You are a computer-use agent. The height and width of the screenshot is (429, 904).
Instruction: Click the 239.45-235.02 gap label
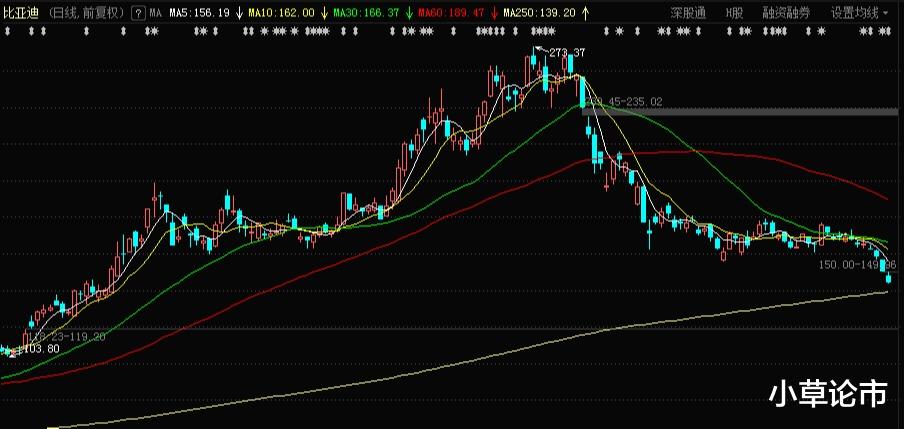[626, 102]
